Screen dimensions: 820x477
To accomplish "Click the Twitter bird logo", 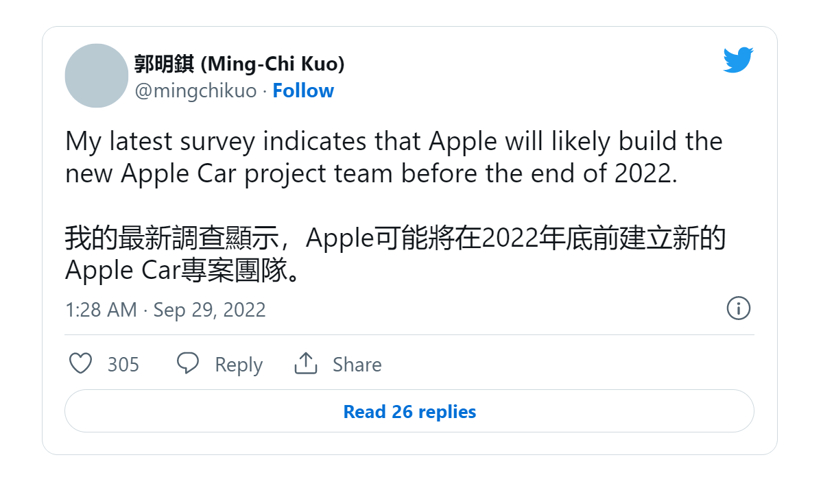I will tap(738, 60).
